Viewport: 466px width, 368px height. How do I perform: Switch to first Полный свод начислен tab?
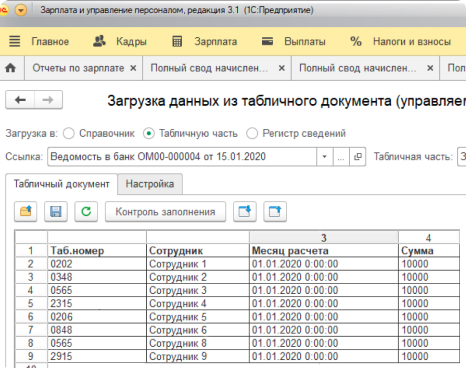tap(209, 68)
